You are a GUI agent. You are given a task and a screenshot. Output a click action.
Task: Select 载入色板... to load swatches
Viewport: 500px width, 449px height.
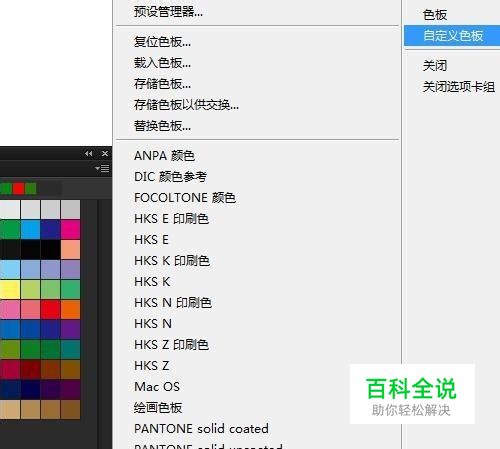[162, 63]
